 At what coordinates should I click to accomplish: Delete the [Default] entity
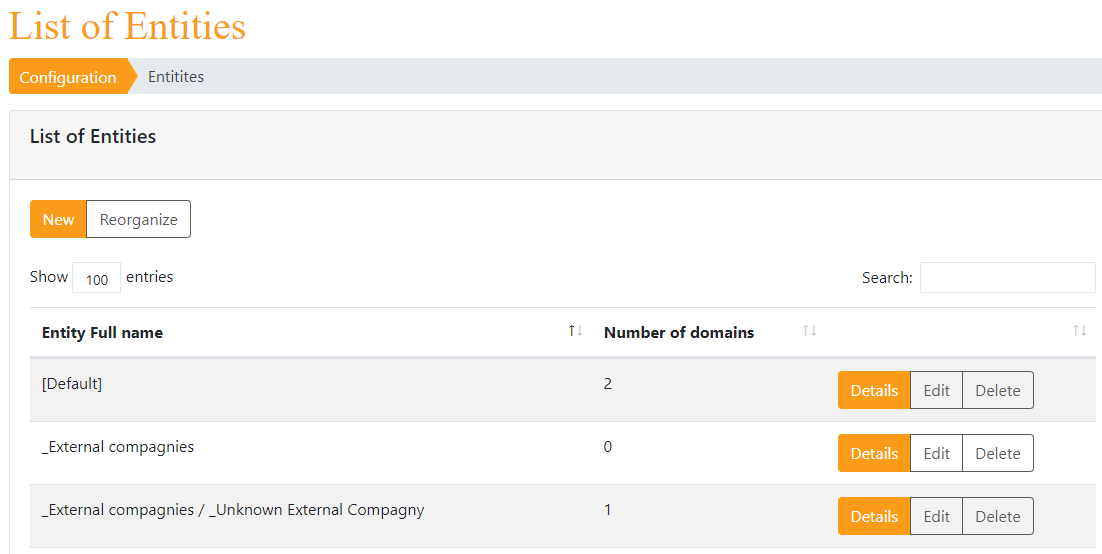[997, 390]
